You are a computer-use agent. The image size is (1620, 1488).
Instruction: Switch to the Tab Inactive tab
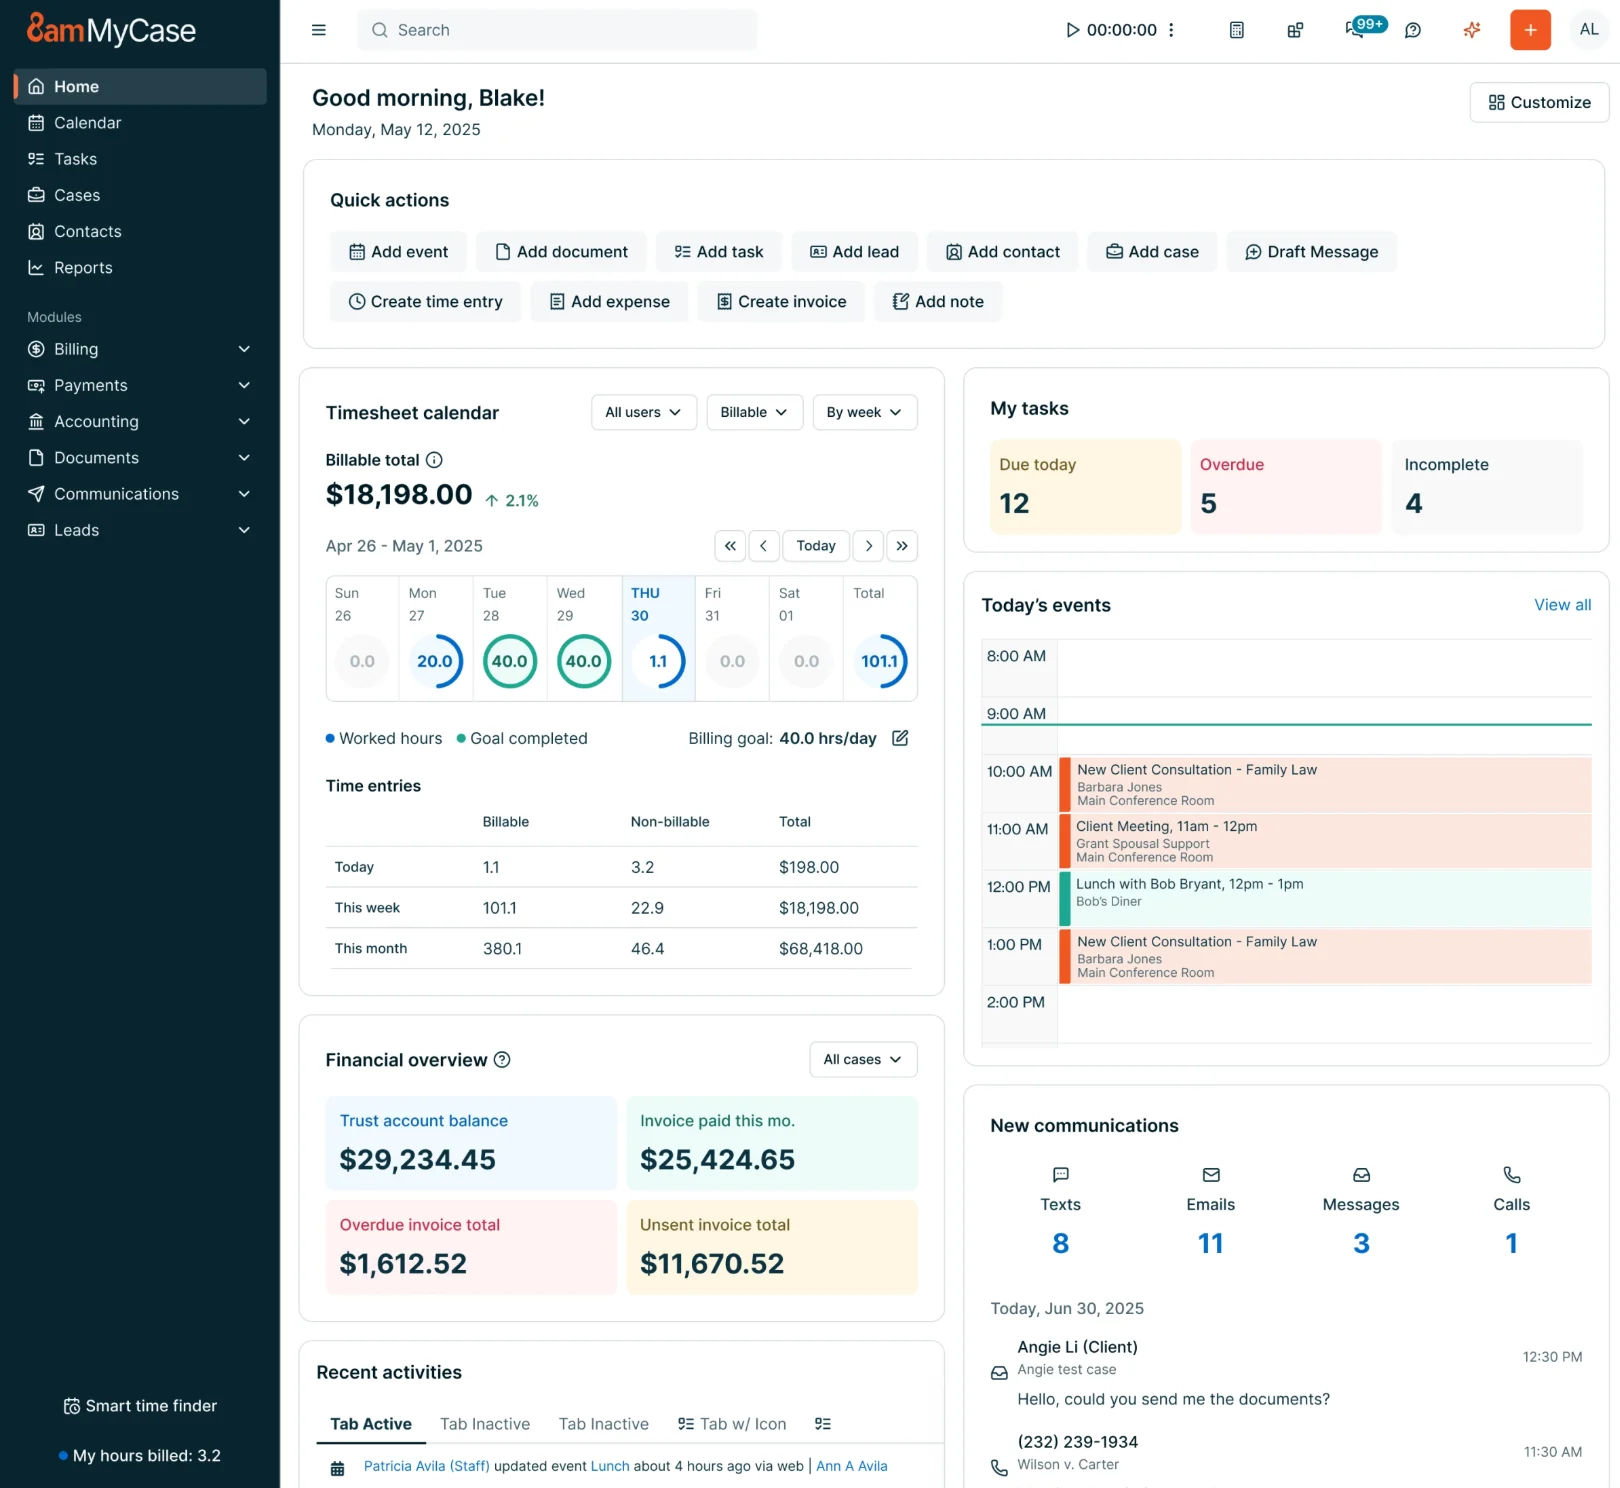click(485, 1424)
